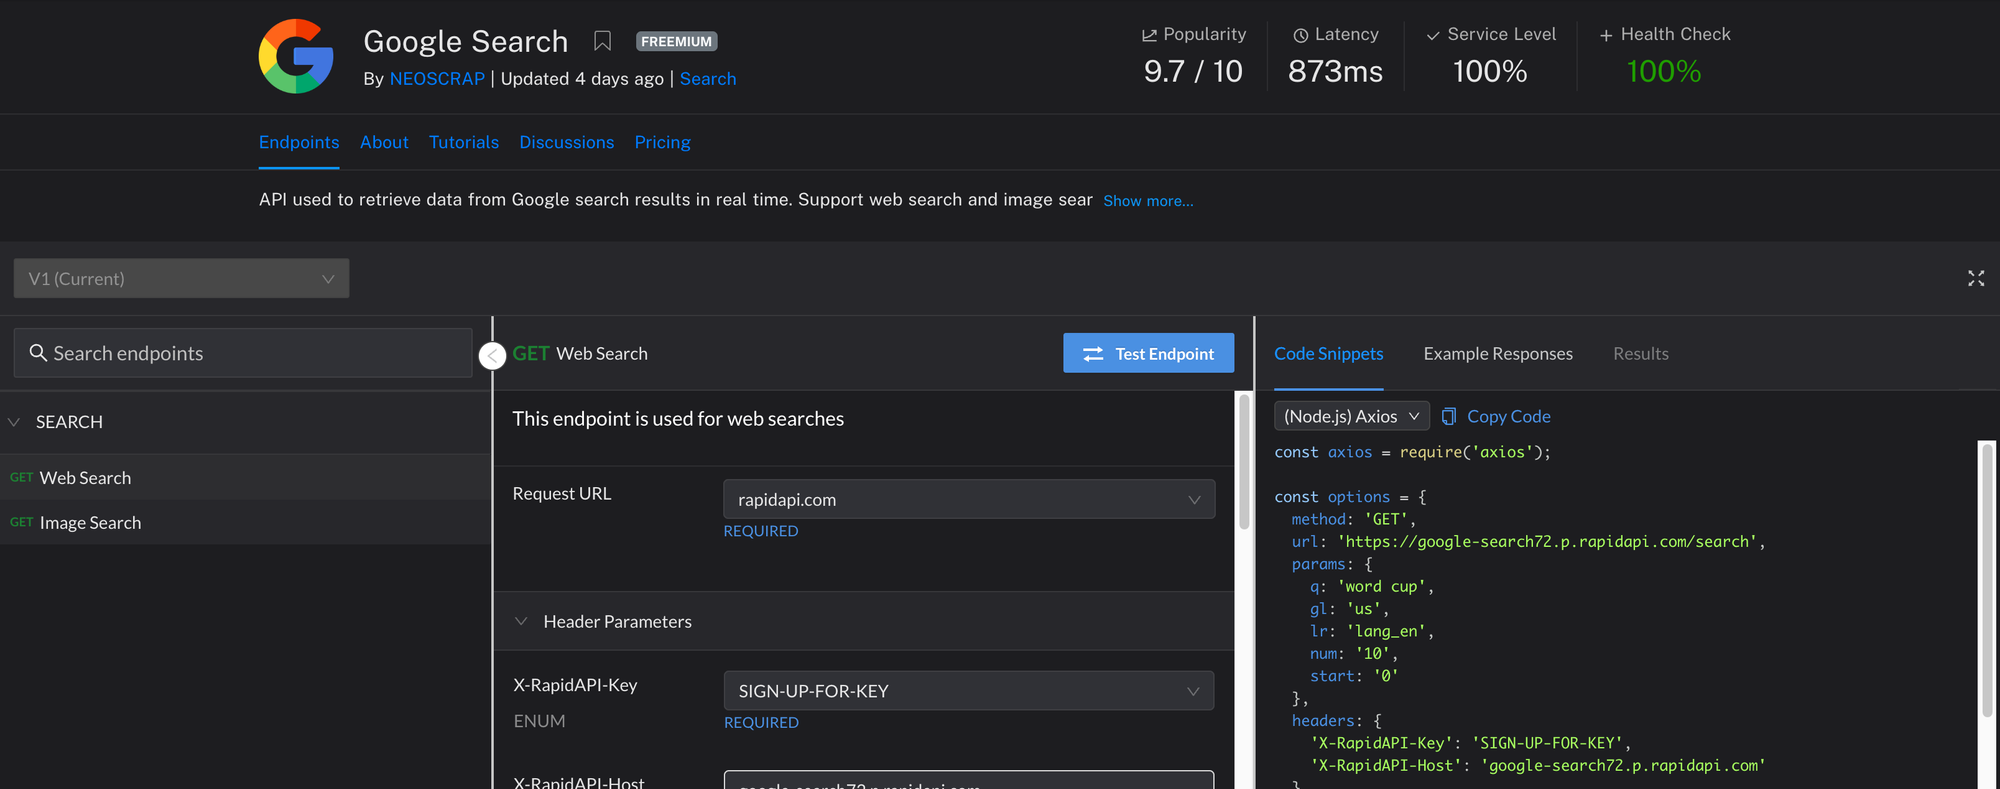The width and height of the screenshot is (2000, 789).
Task: Click 'This endpoint is used for web searches'
Action: point(678,419)
